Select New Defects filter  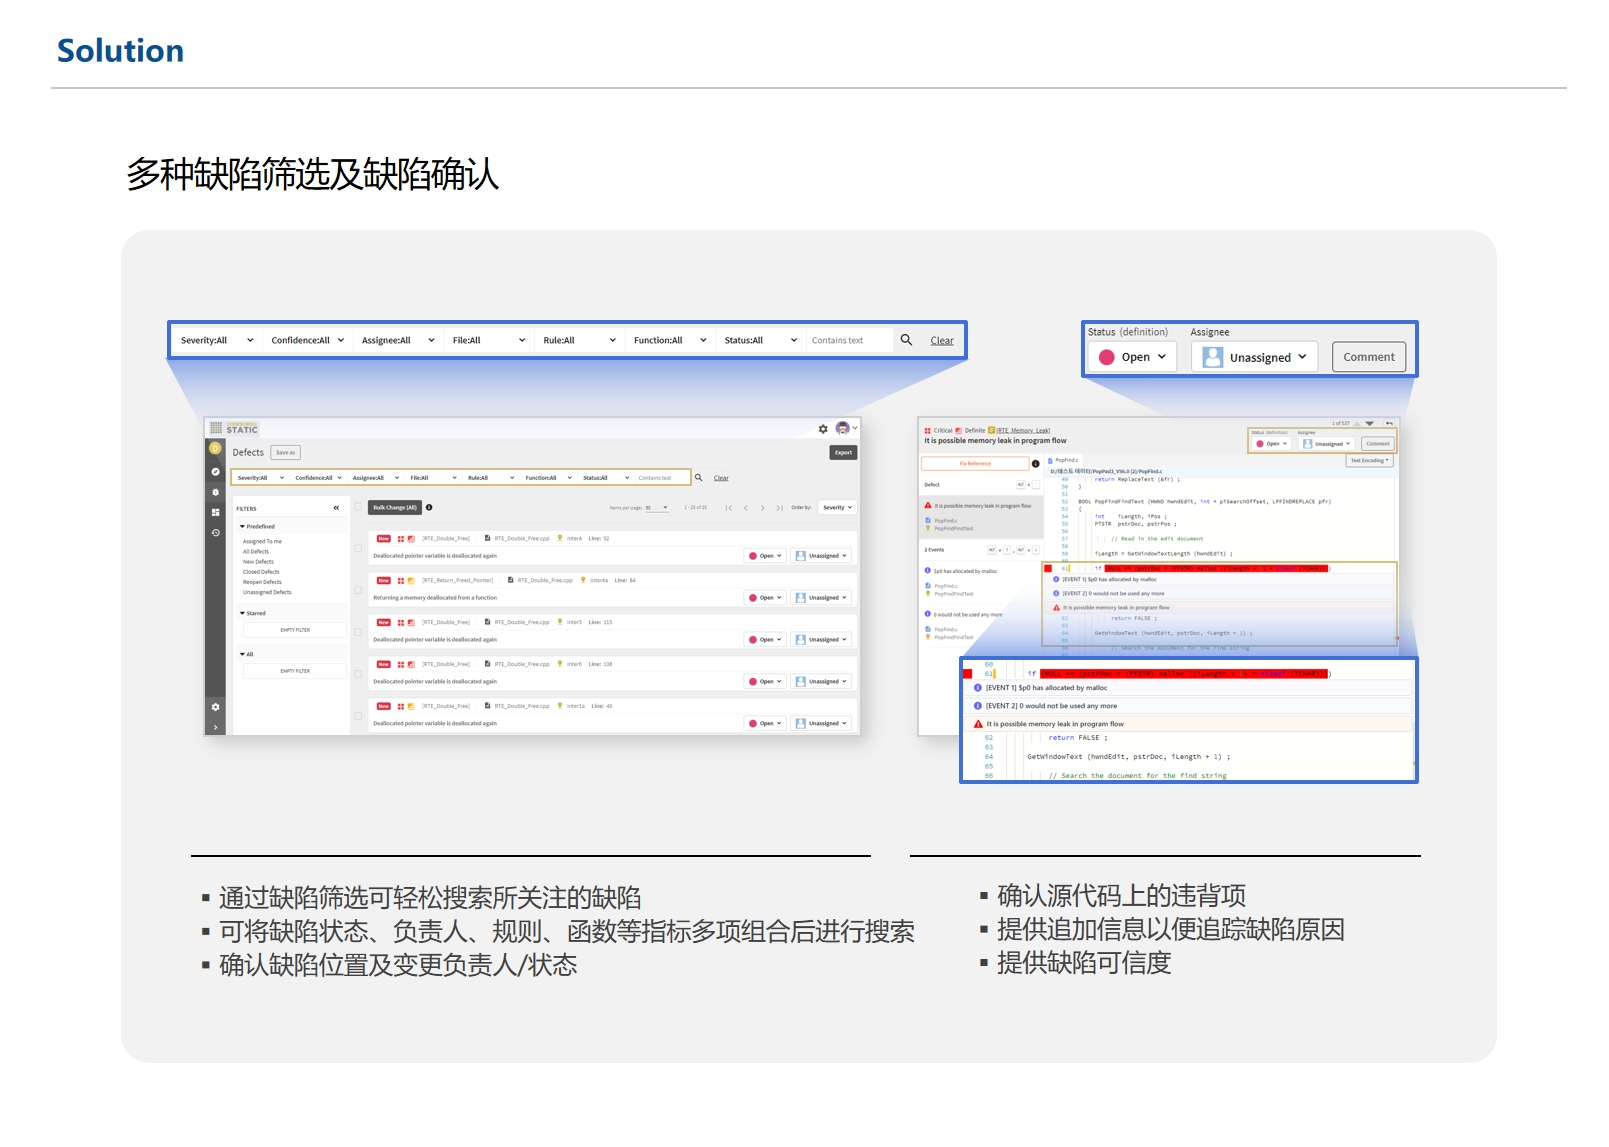click(258, 562)
